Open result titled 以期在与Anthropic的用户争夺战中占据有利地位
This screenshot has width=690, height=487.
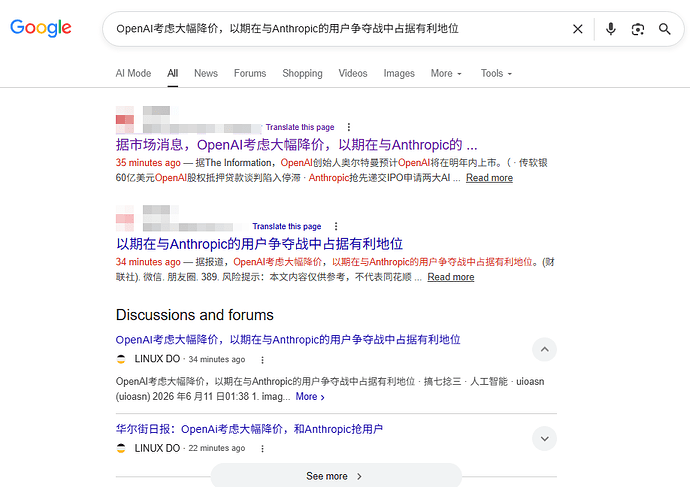tap(260, 244)
